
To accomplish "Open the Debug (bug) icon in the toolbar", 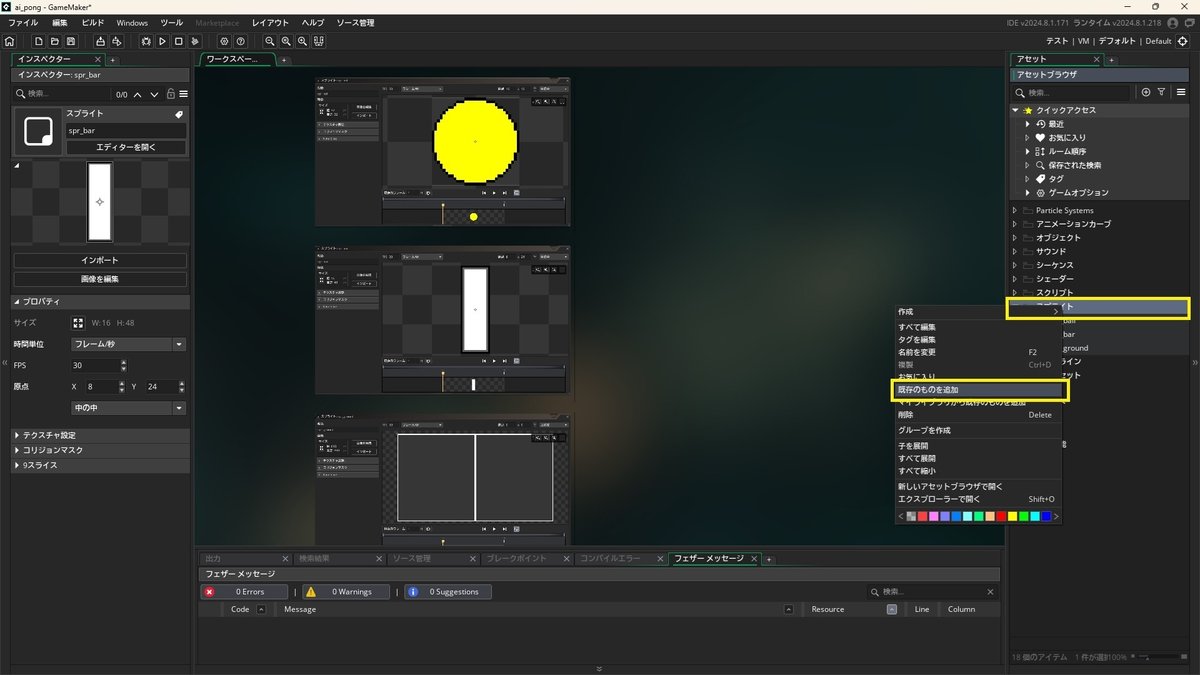I will [146, 41].
